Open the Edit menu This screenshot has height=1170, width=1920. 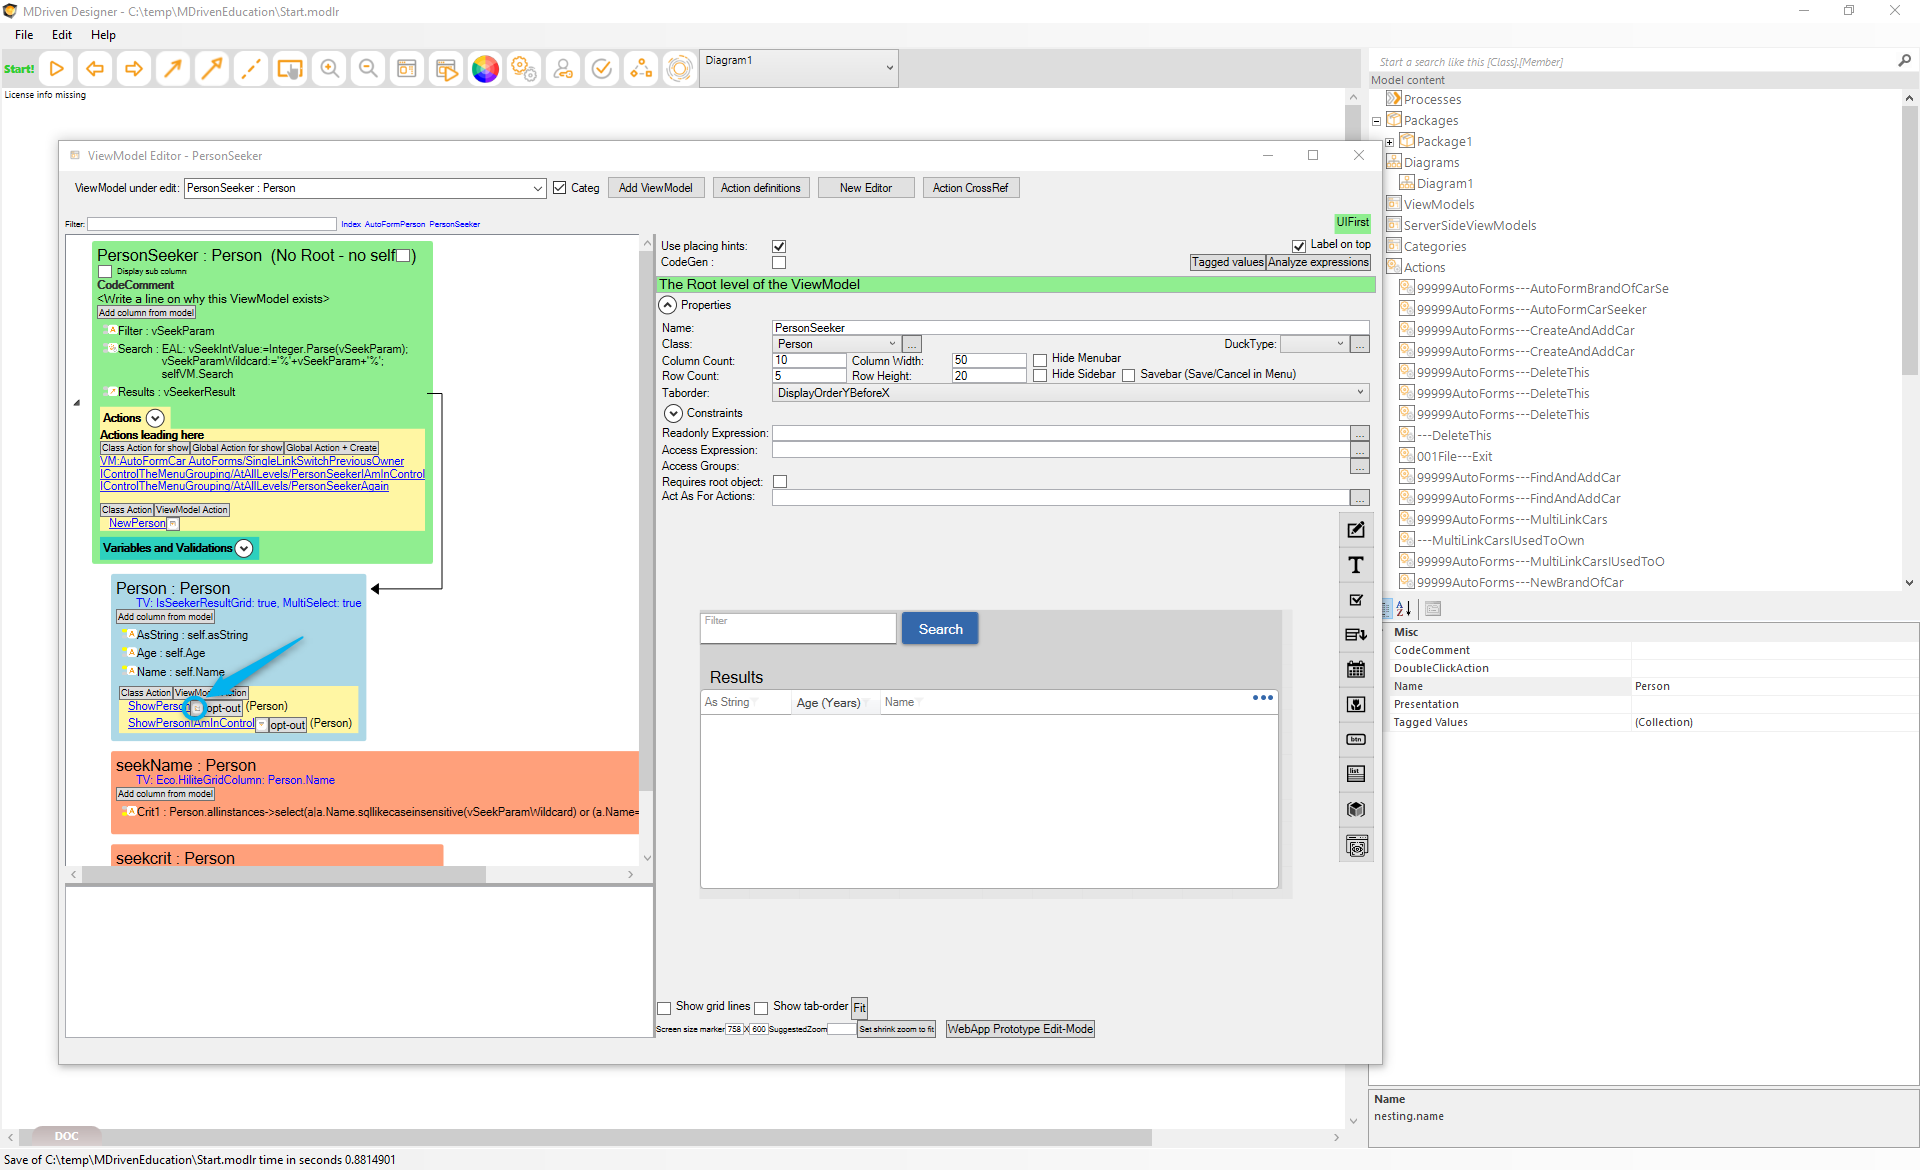click(x=62, y=35)
